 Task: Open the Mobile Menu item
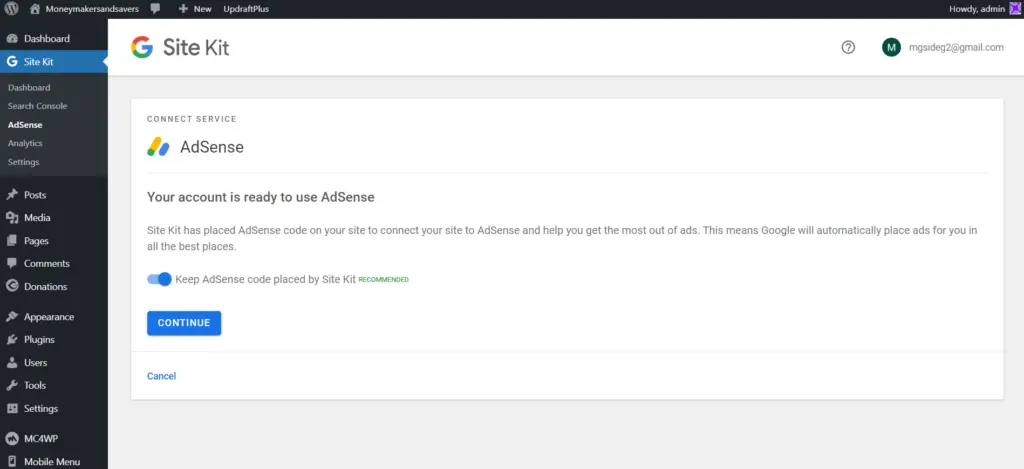[54, 460]
